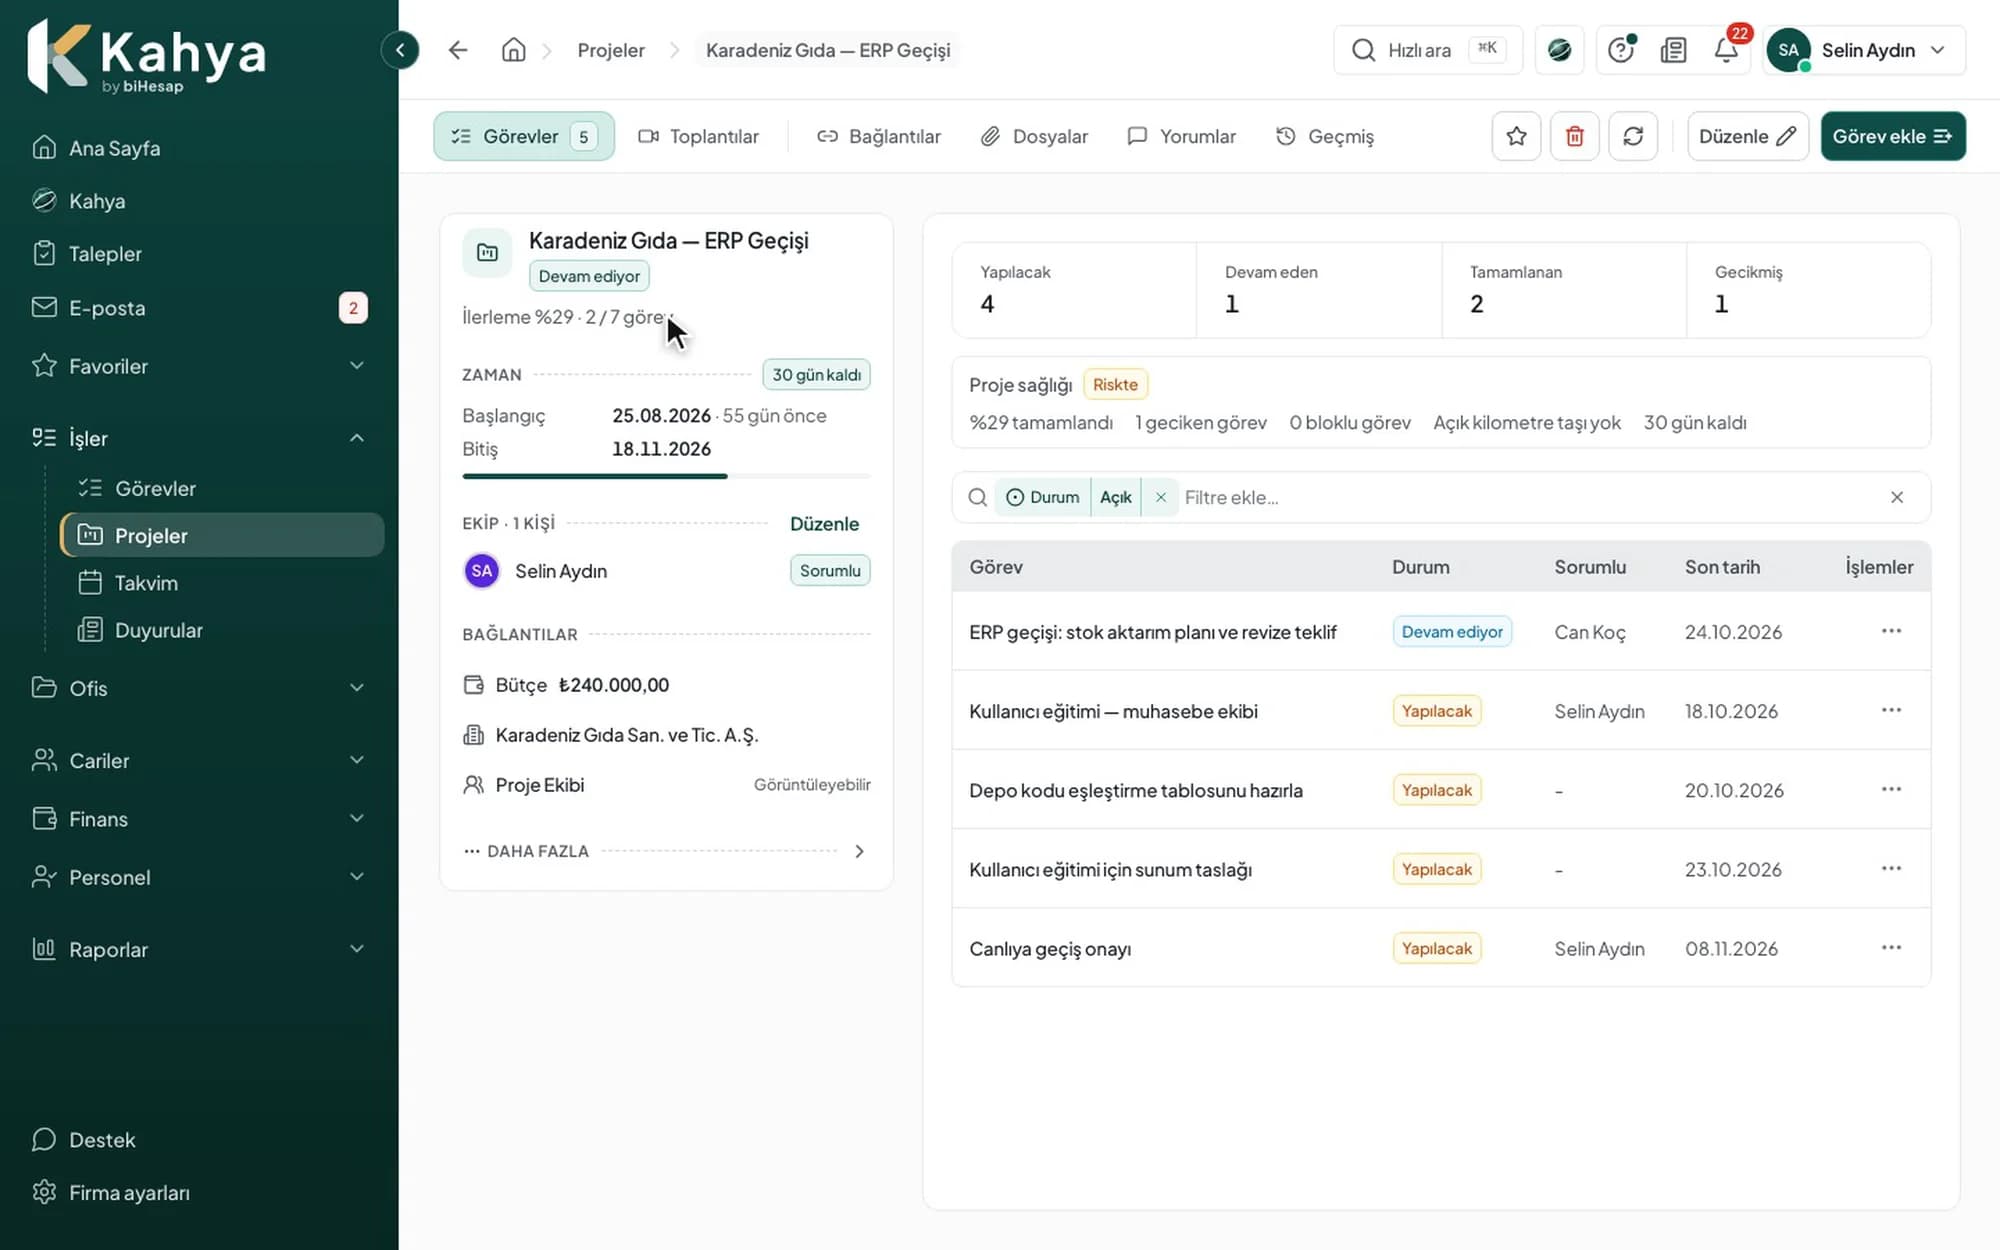Open actions for Depo kodu eşleştirme row
This screenshot has height=1250, width=2000.
[1890, 790]
